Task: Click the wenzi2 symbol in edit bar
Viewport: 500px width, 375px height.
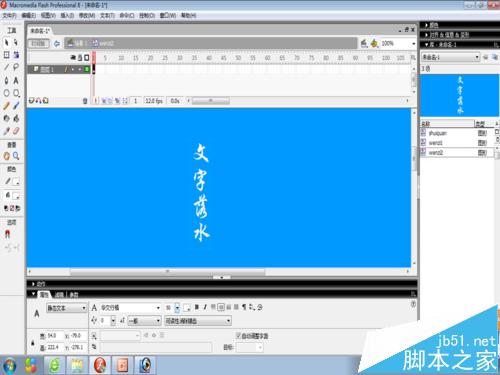Action: [103, 43]
